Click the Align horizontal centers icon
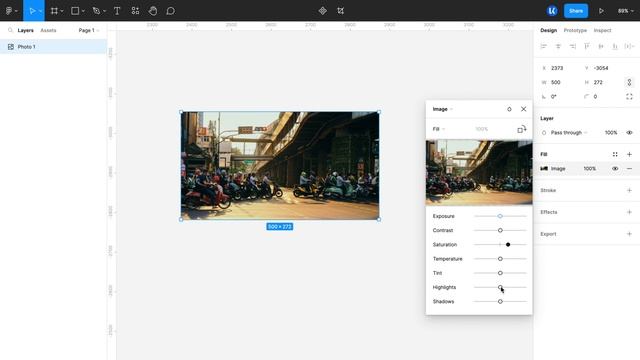This screenshot has width=640, height=360. click(x=558, y=46)
